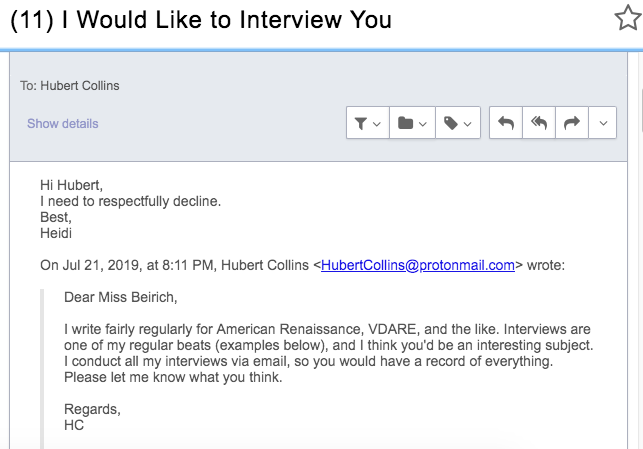
Task: Click the email subject title
Action: click(x=200, y=20)
